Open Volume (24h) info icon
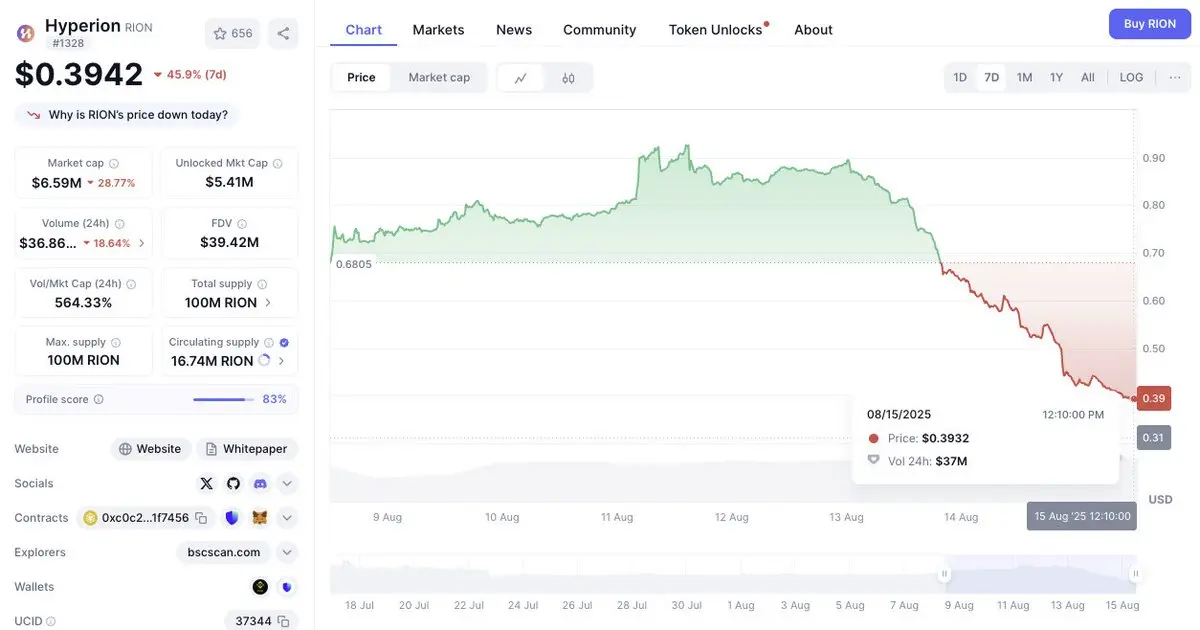This screenshot has width=1200, height=630. coord(120,224)
